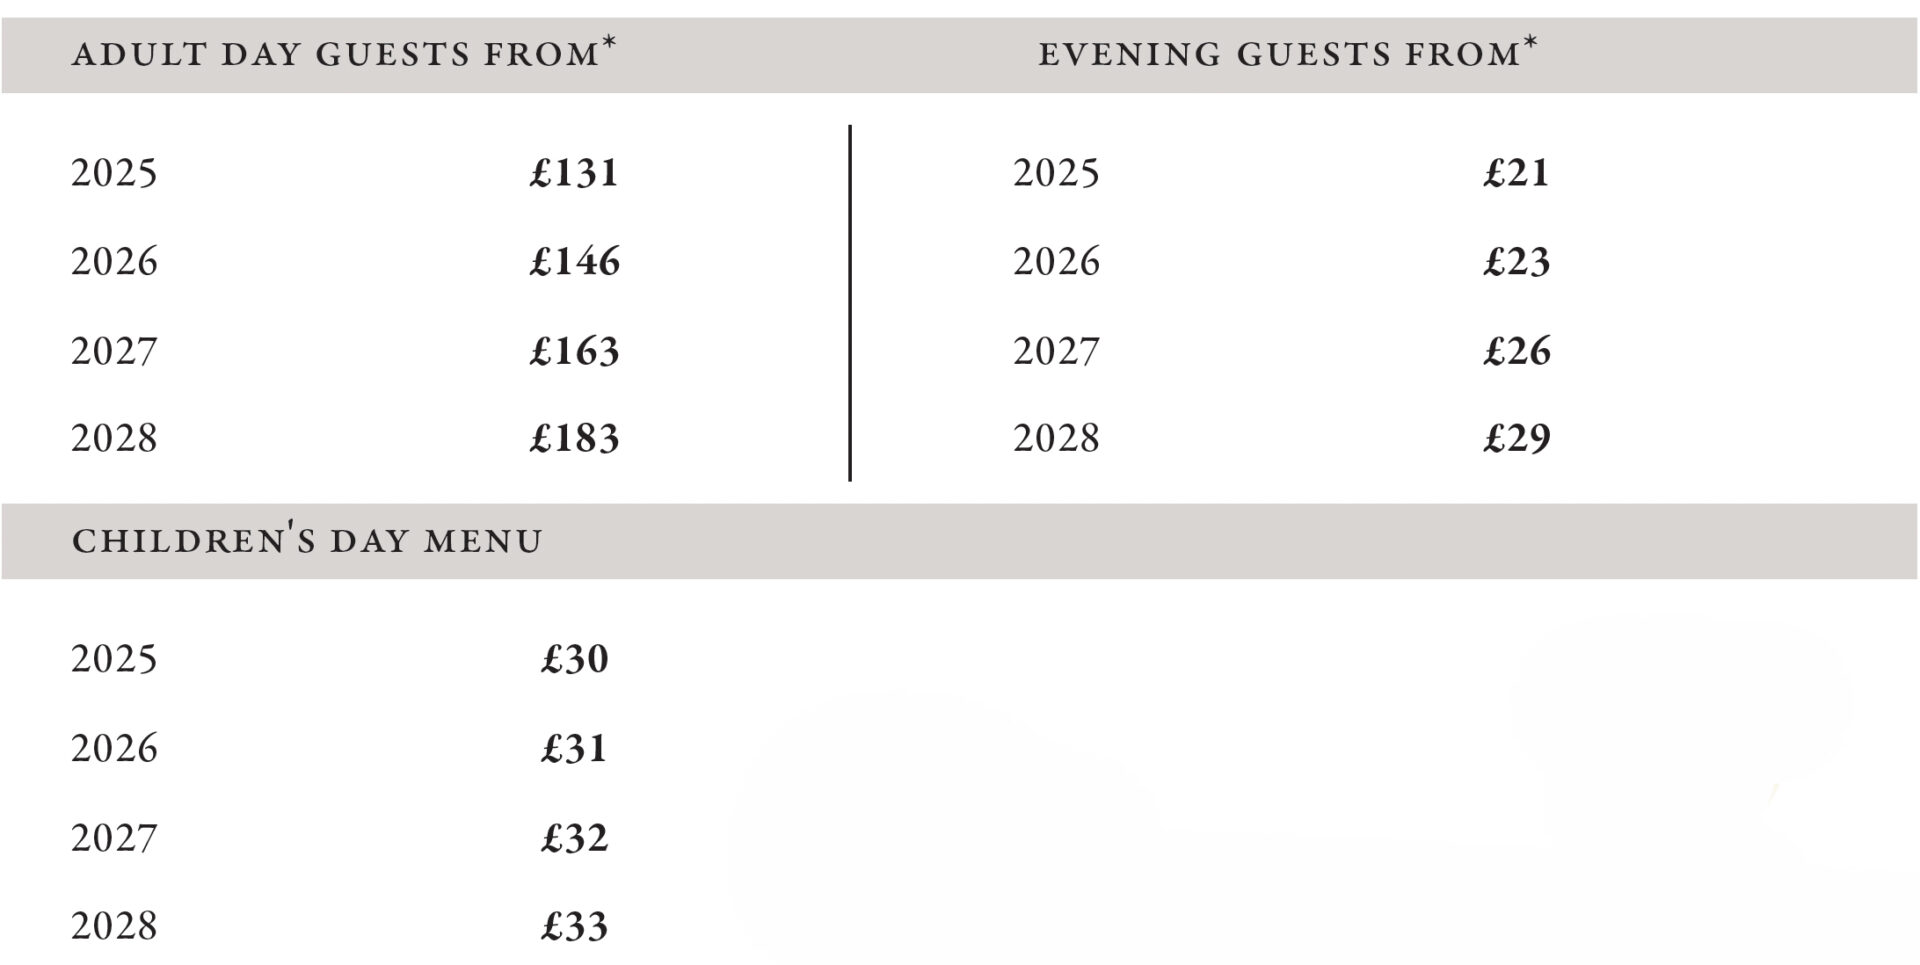This screenshot has width=1920, height=965.
Task: Select the £146 adult day price
Action: (575, 261)
